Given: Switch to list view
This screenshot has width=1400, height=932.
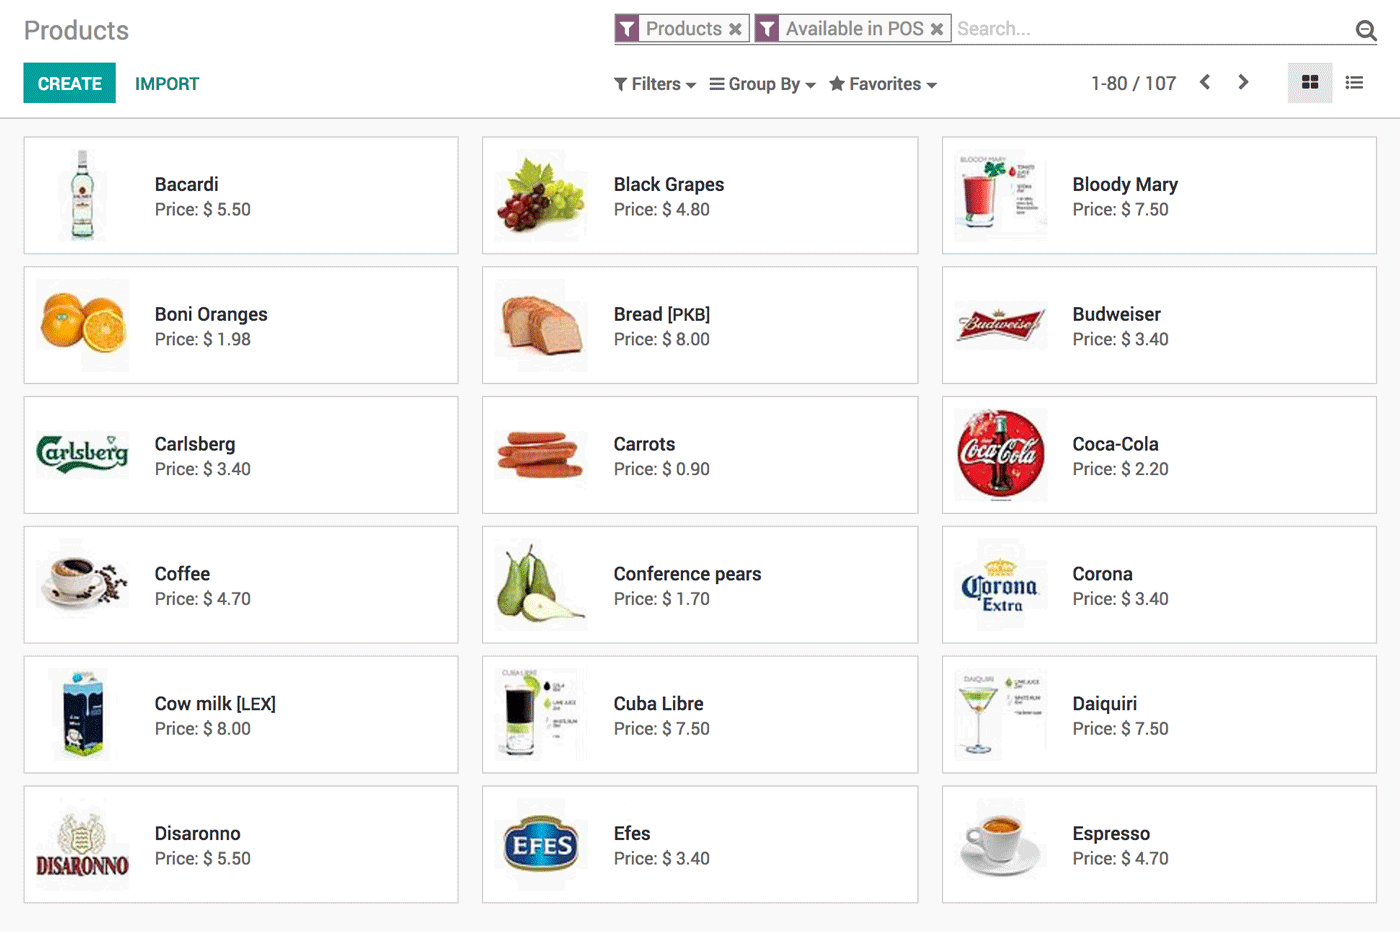Looking at the screenshot, I should [x=1354, y=83].
